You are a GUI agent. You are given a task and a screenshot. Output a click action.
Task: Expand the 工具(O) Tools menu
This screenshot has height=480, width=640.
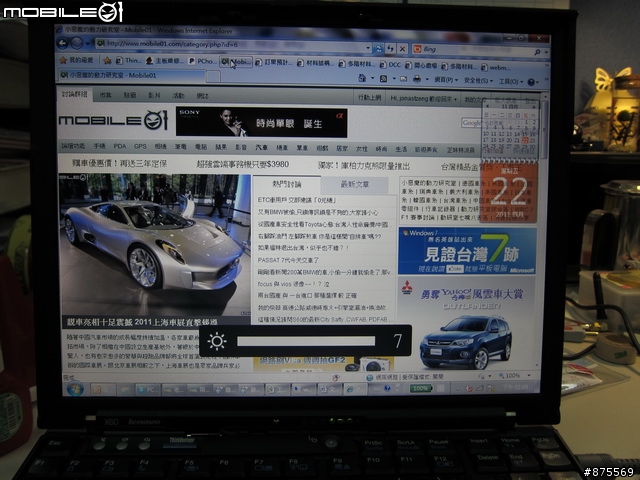pyautogui.click(x=510, y=82)
